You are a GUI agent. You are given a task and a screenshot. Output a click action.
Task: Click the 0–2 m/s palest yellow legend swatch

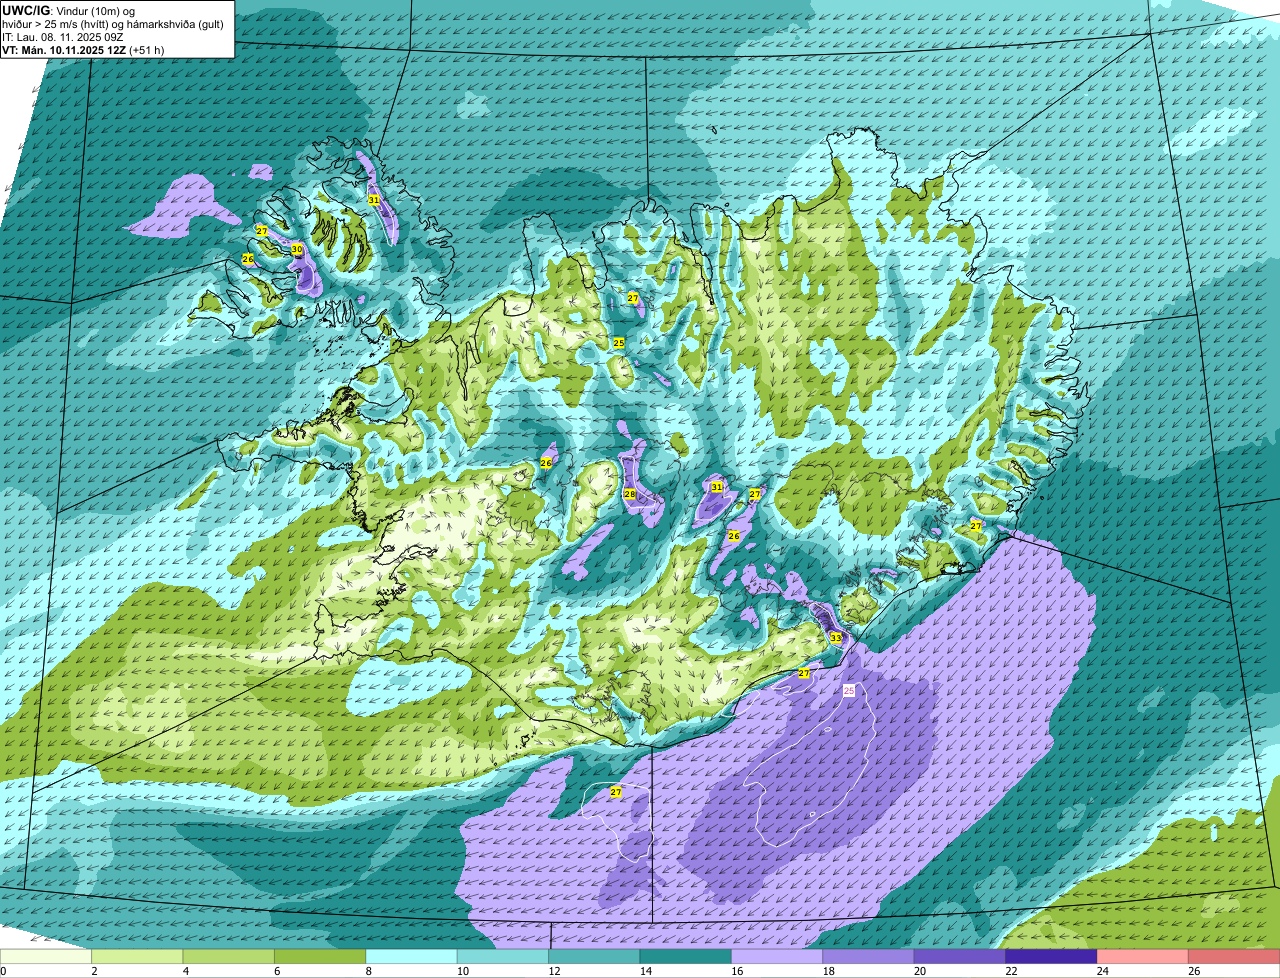(x=46, y=957)
